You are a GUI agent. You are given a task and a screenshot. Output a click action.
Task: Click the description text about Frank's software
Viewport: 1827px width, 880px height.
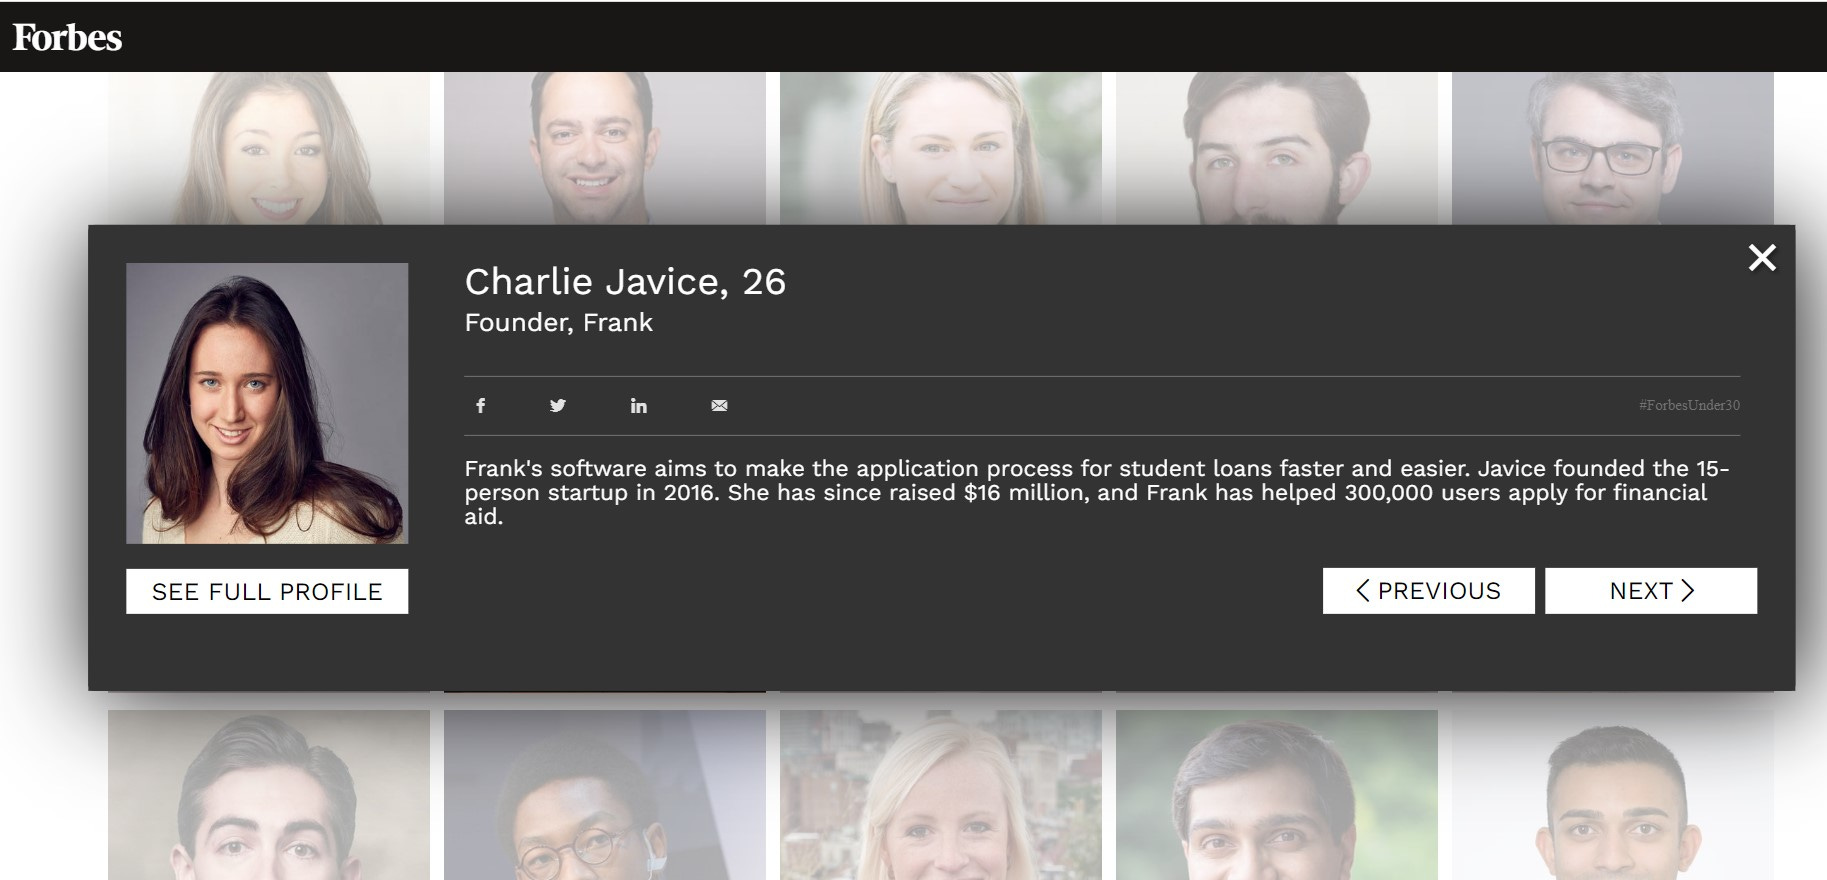(x=1096, y=492)
